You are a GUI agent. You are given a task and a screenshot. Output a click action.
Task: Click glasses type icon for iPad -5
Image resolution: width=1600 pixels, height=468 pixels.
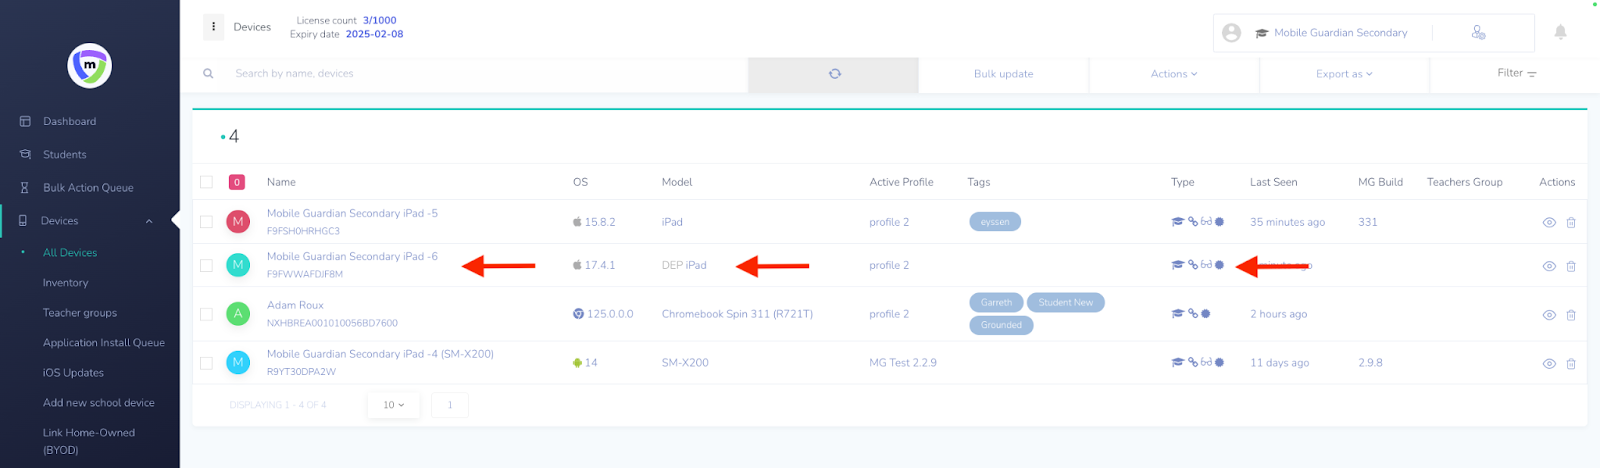pyautogui.click(x=1206, y=222)
